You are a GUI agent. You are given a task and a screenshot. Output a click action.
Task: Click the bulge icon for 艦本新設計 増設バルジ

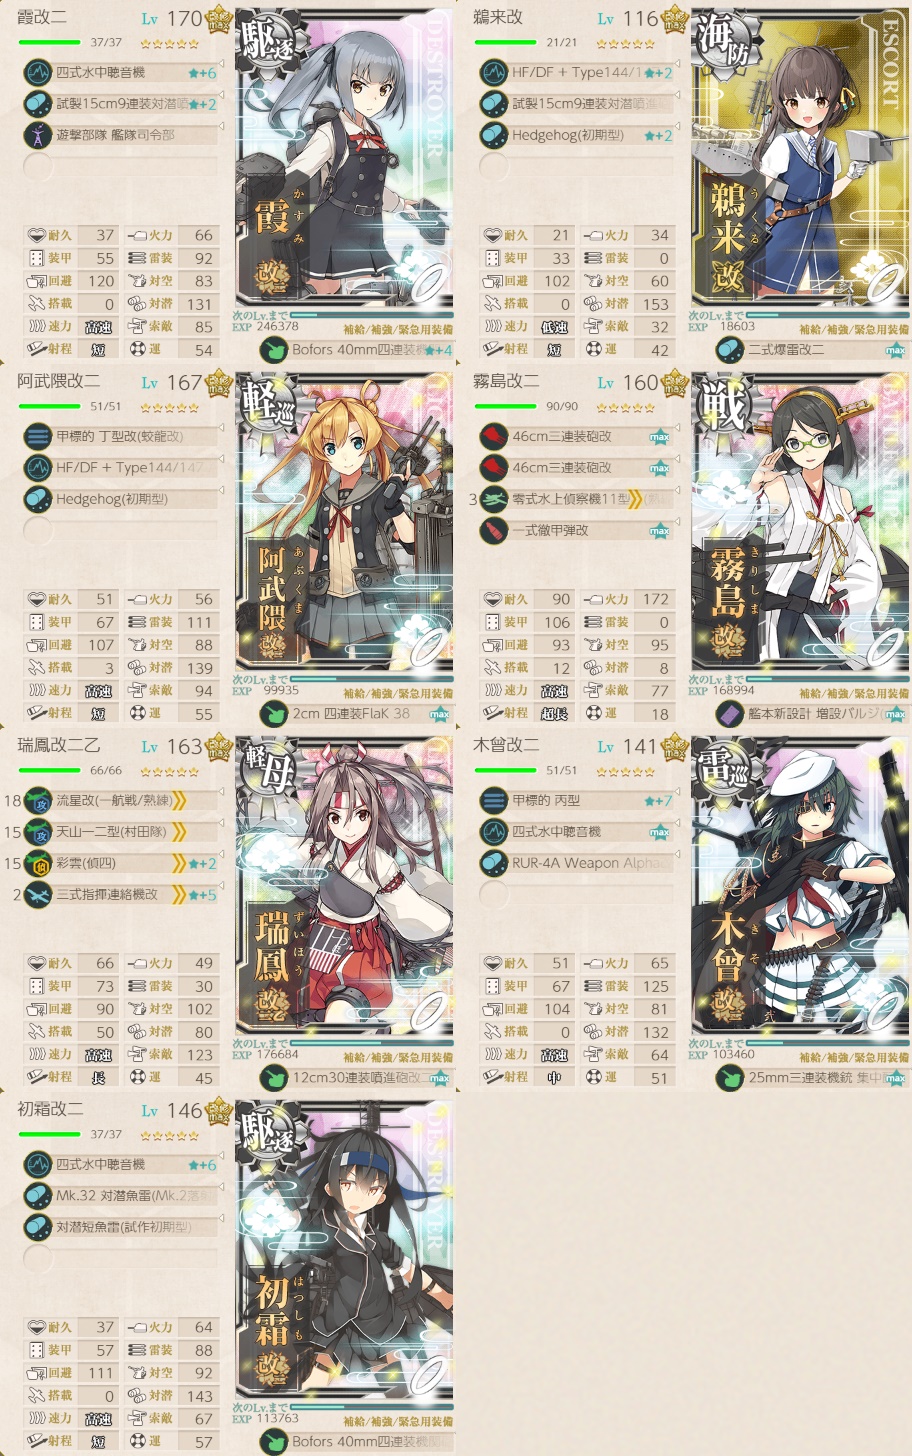coord(729,714)
